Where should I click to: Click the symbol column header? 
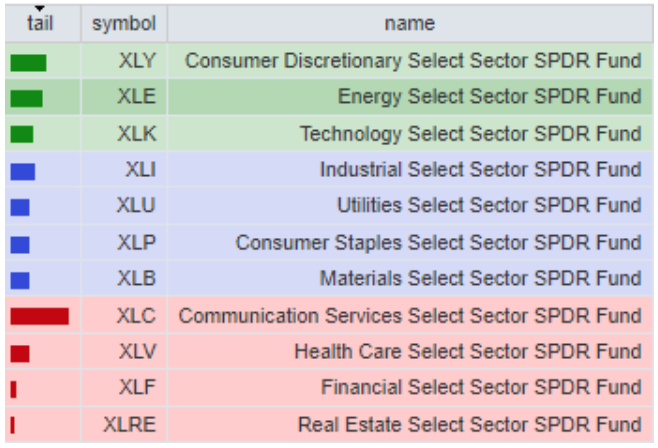click(x=124, y=24)
